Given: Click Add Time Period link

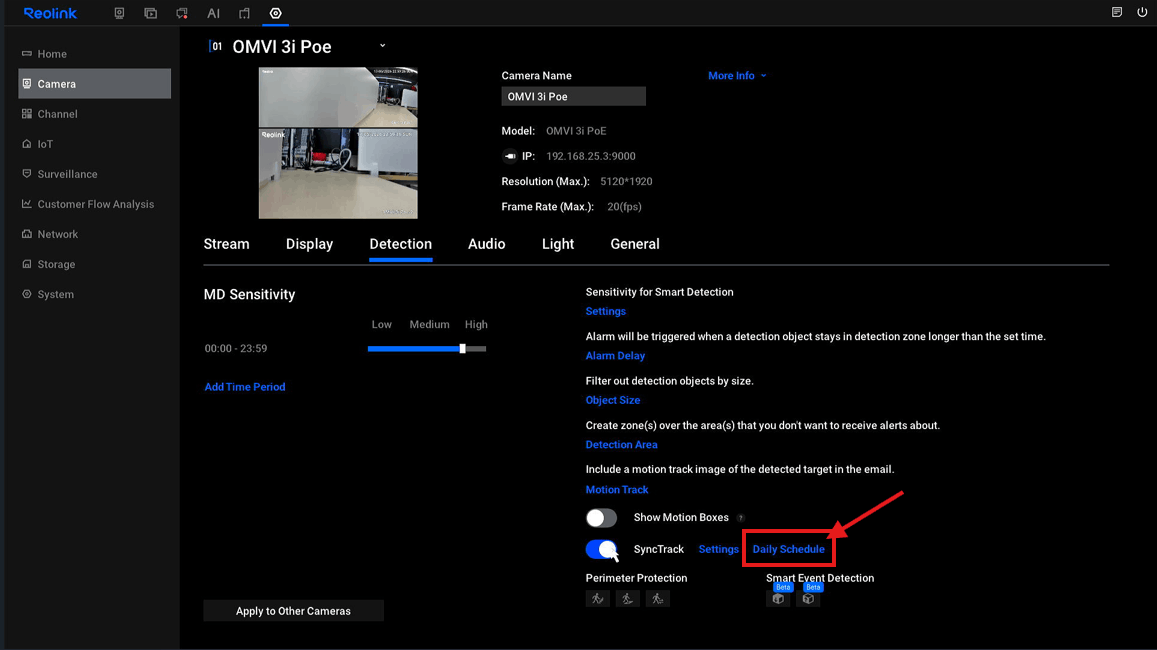Looking at the screenshot, I should [x=245, y=387].
